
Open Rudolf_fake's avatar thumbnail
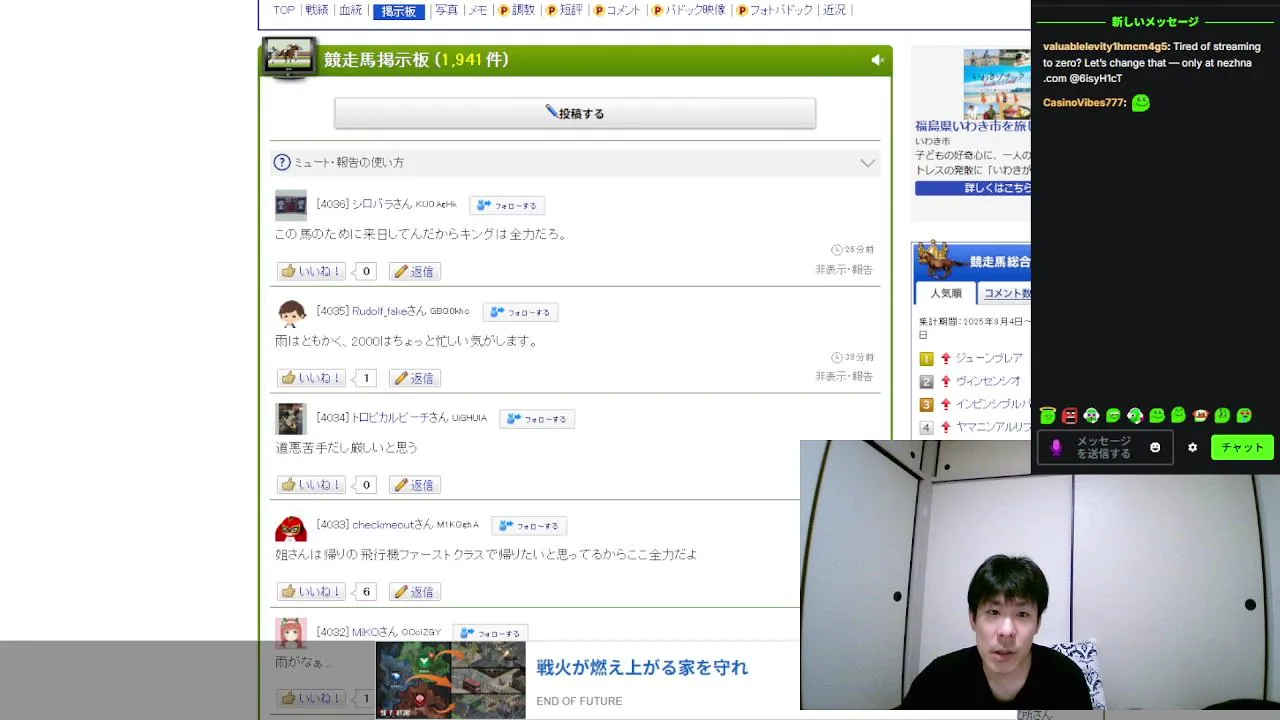tap(291, 312)
